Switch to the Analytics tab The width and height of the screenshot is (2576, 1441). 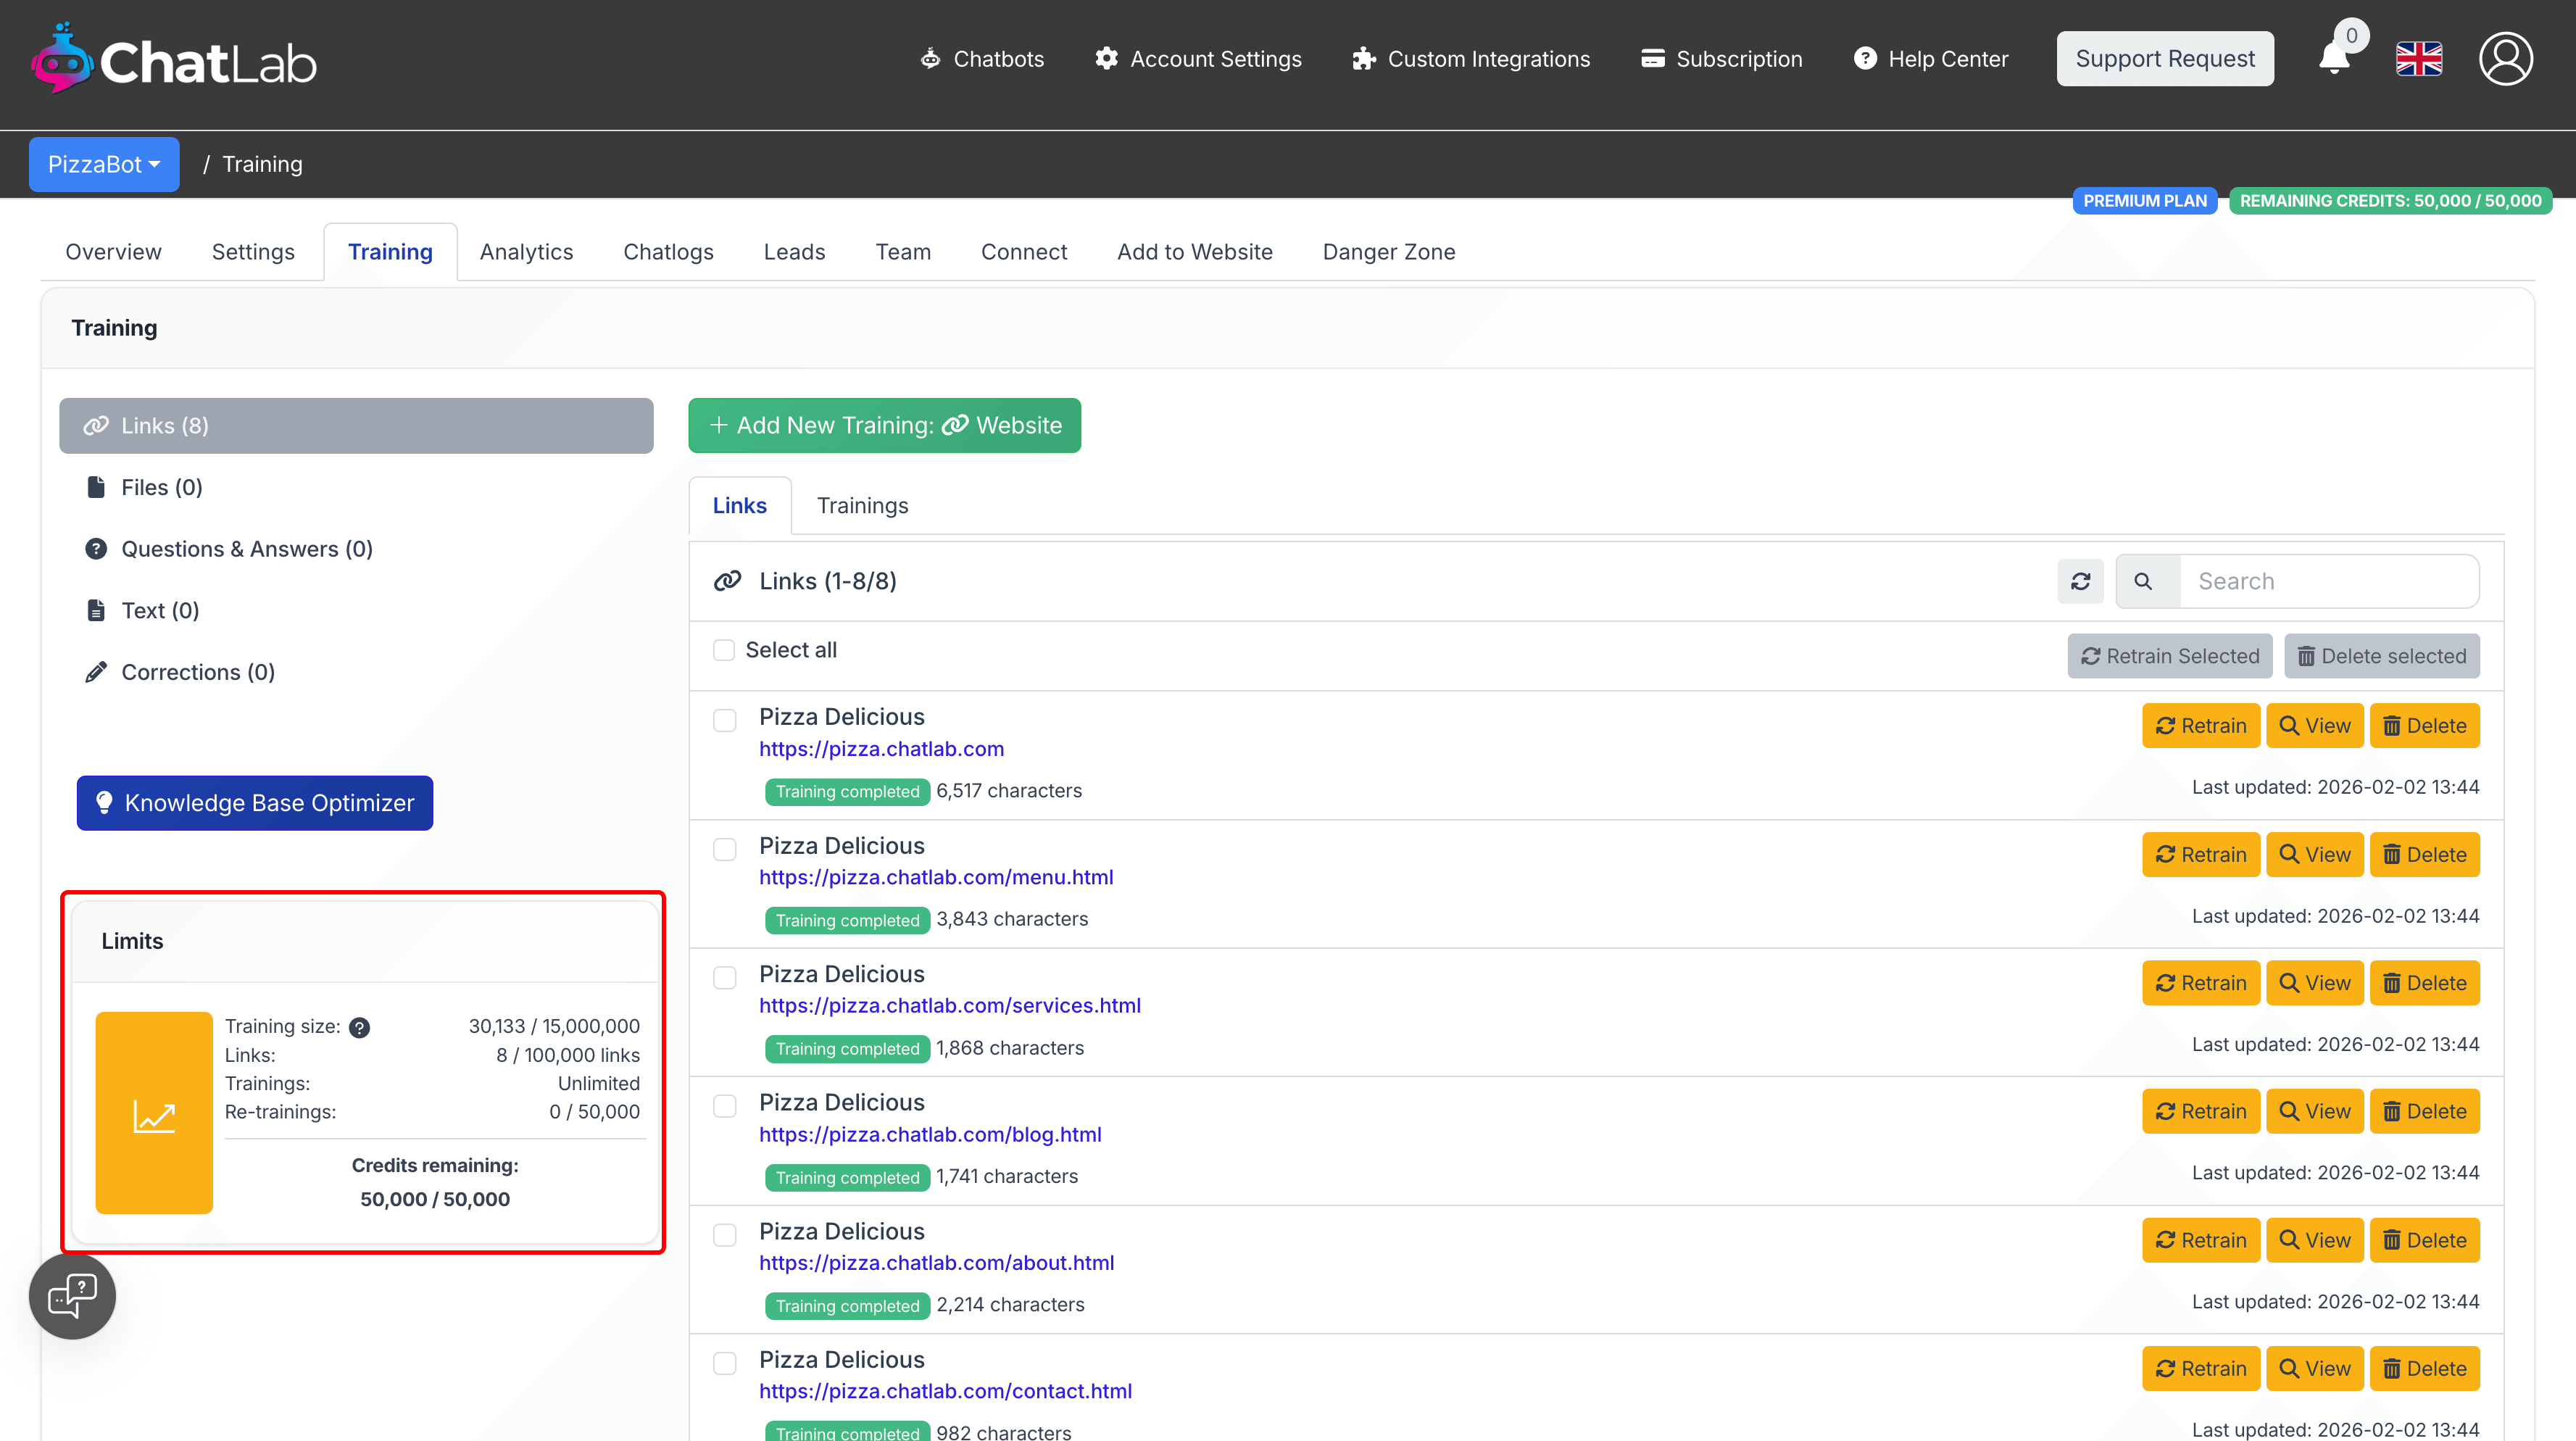(526, 252)
